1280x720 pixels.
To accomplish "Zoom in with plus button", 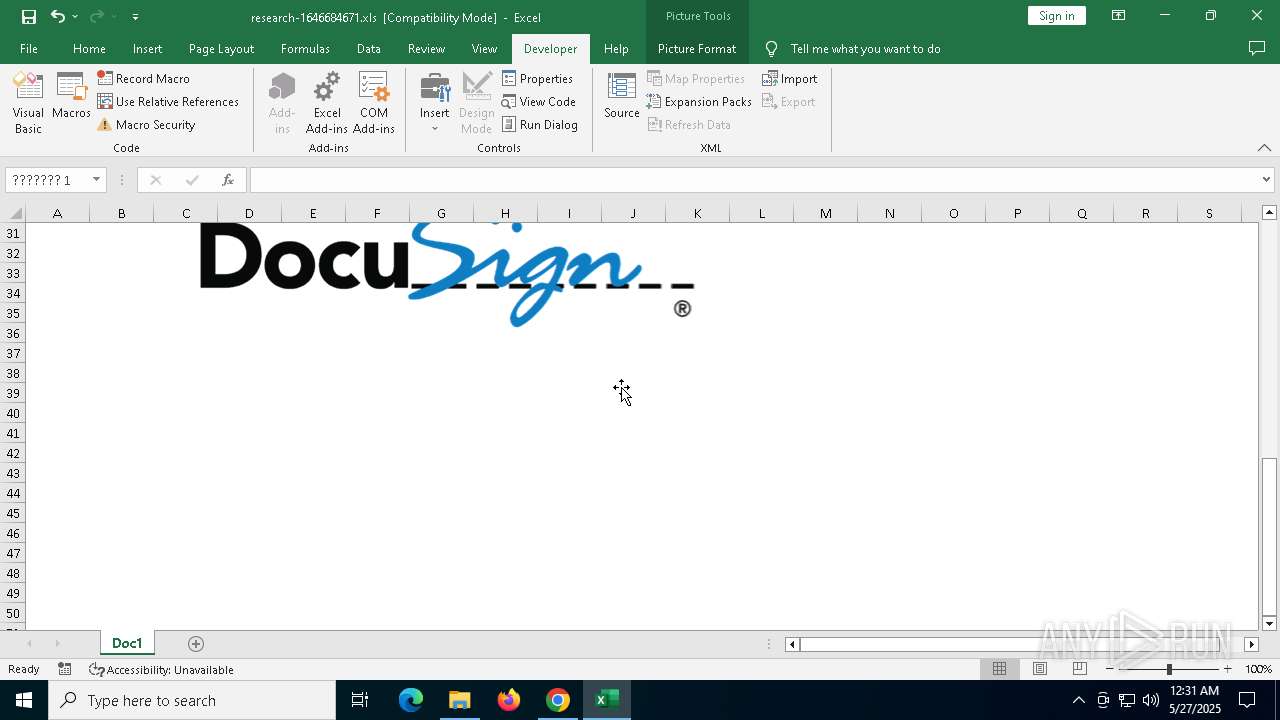I will (x=1227, y=669).
